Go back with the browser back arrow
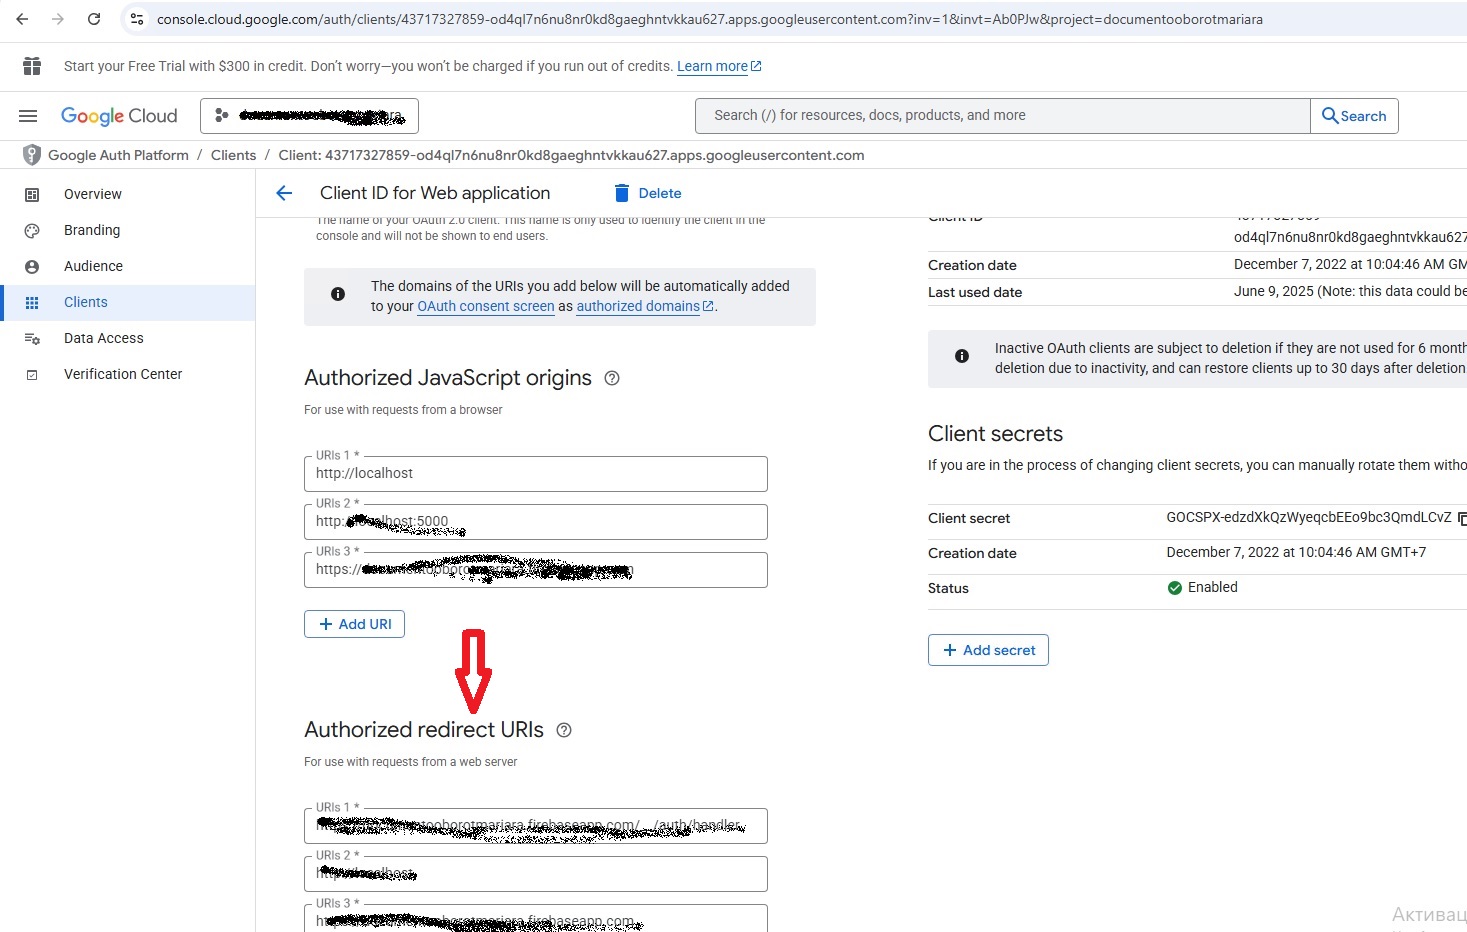 coord(22,19)
